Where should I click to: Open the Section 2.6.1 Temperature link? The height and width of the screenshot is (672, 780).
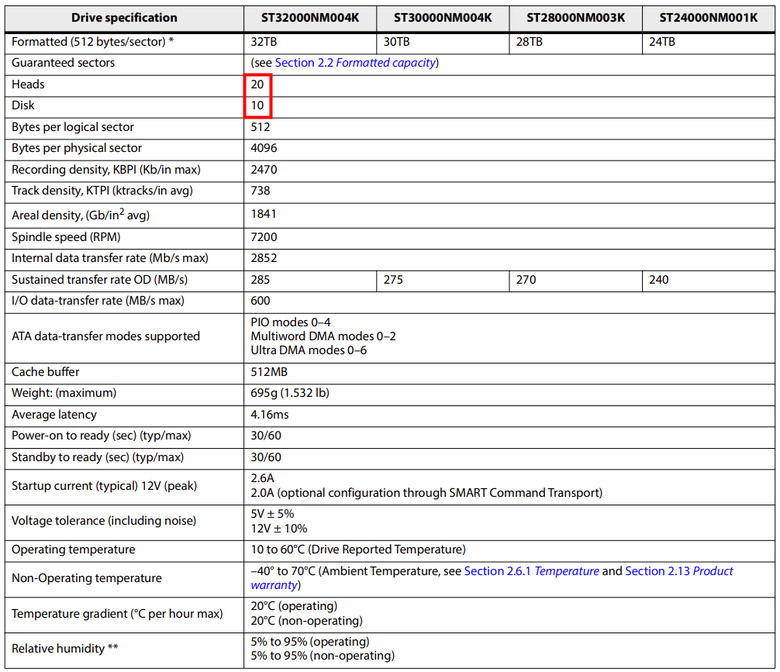tap(531, 571)
